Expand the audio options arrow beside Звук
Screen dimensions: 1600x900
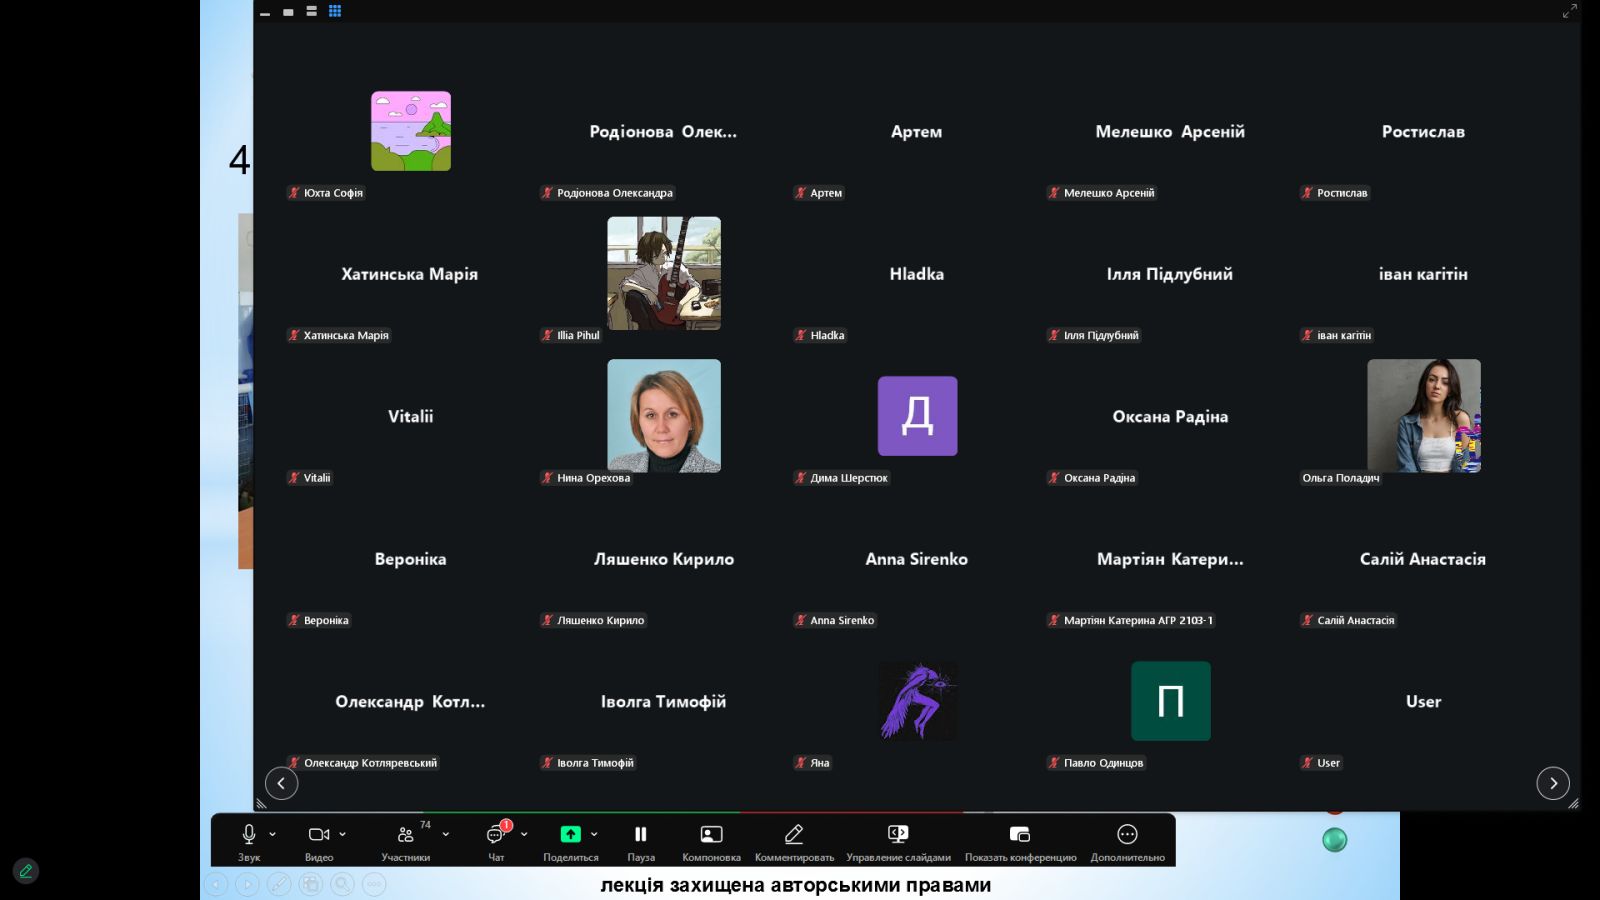[x=272, y=834]
